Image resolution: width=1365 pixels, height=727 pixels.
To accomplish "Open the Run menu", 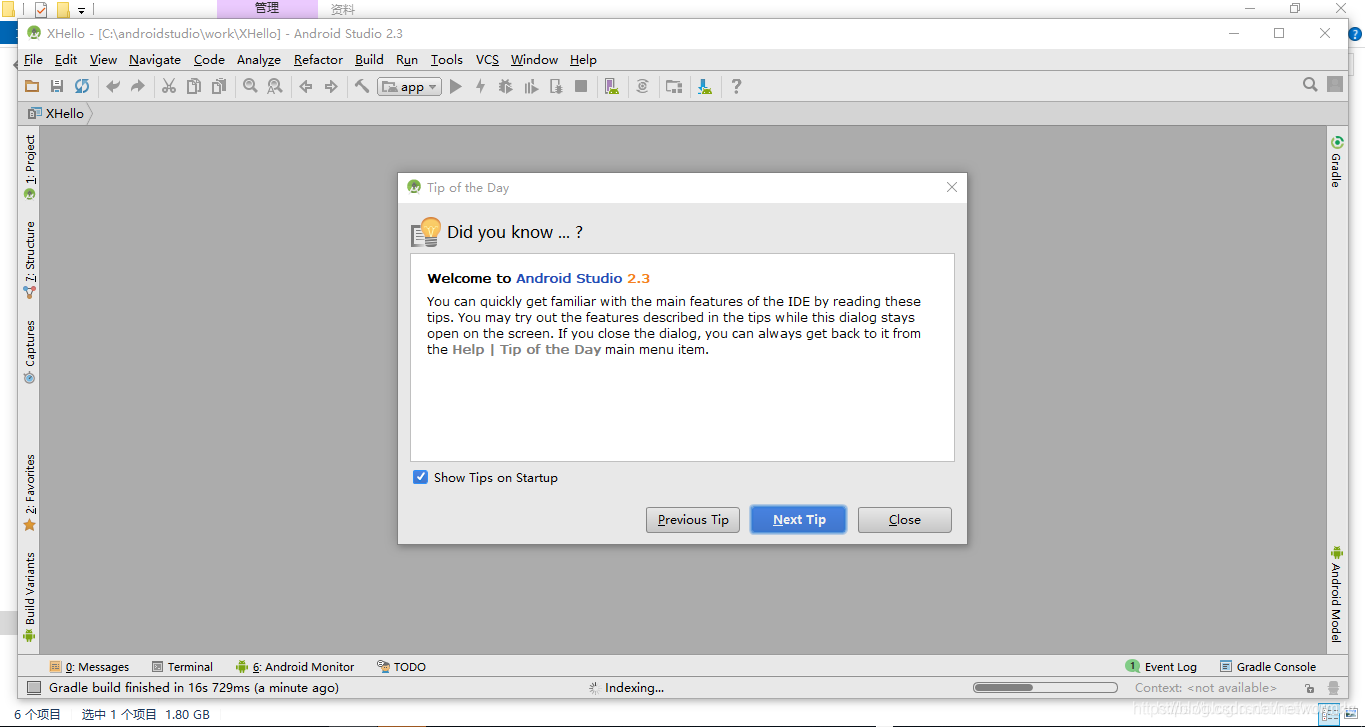I will coord(407,60).
